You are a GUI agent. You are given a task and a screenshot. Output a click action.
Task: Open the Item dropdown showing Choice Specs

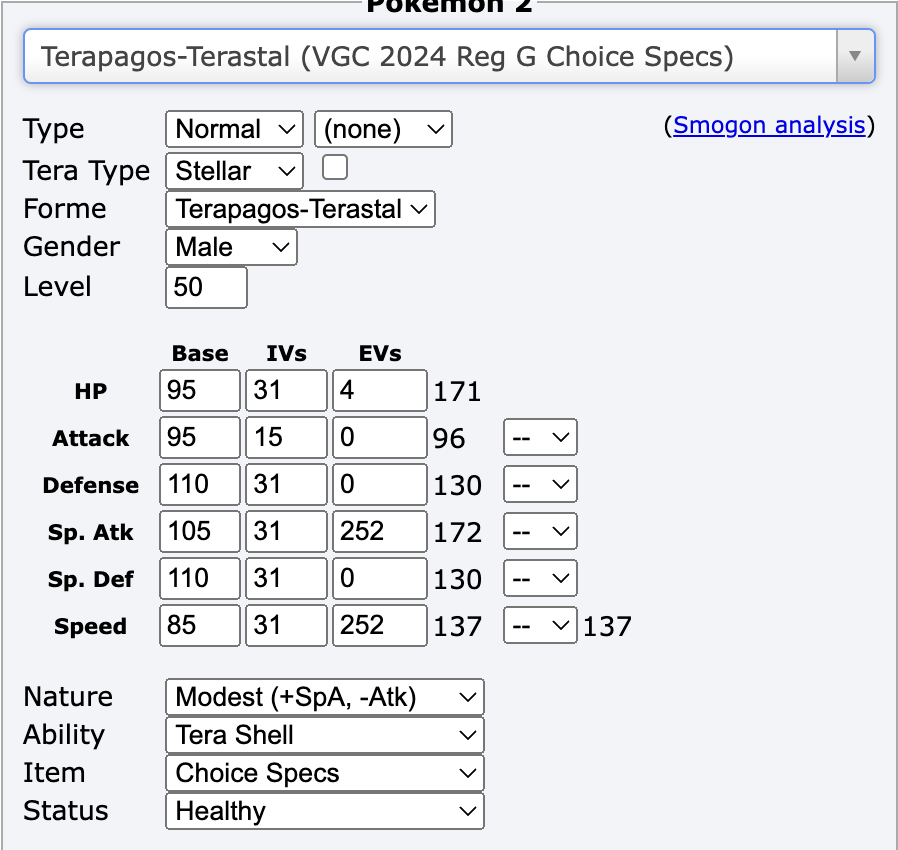click(325, 773)
